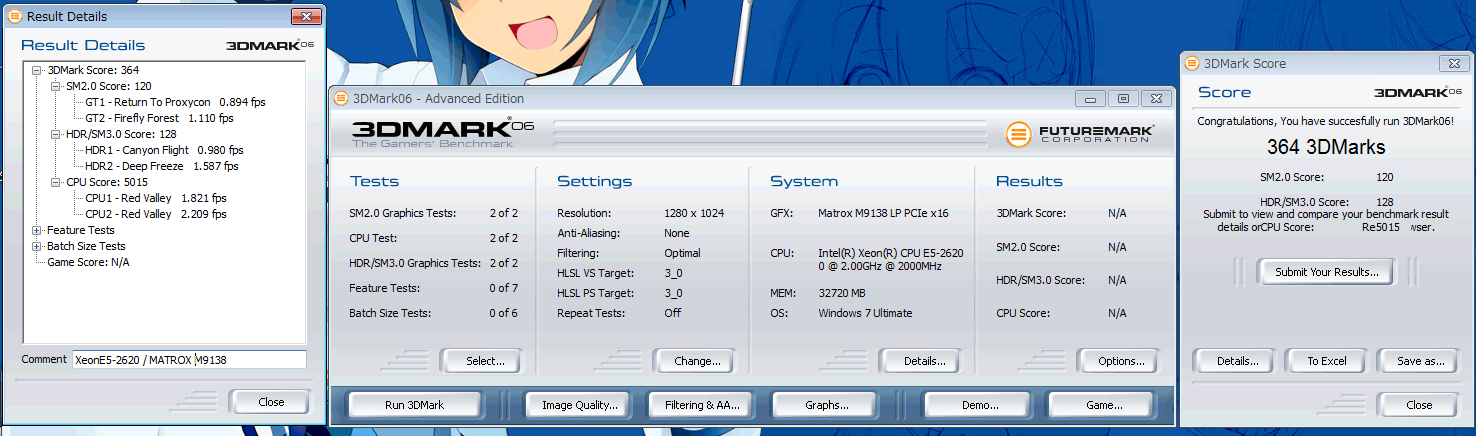This screenshot has height=436, width=1476.
Task: Click the 3DMark06 logo in main window
Action: click(443, 132)
